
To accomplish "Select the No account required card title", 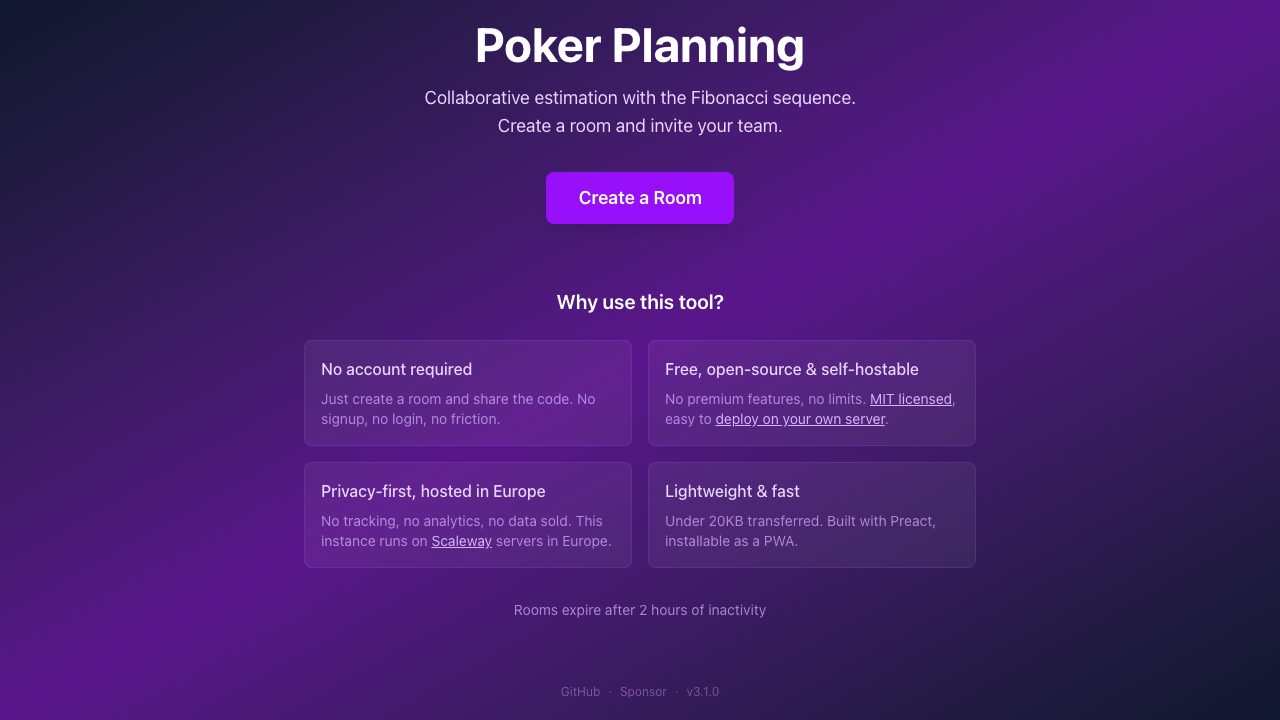I will [x=396, y=369].
